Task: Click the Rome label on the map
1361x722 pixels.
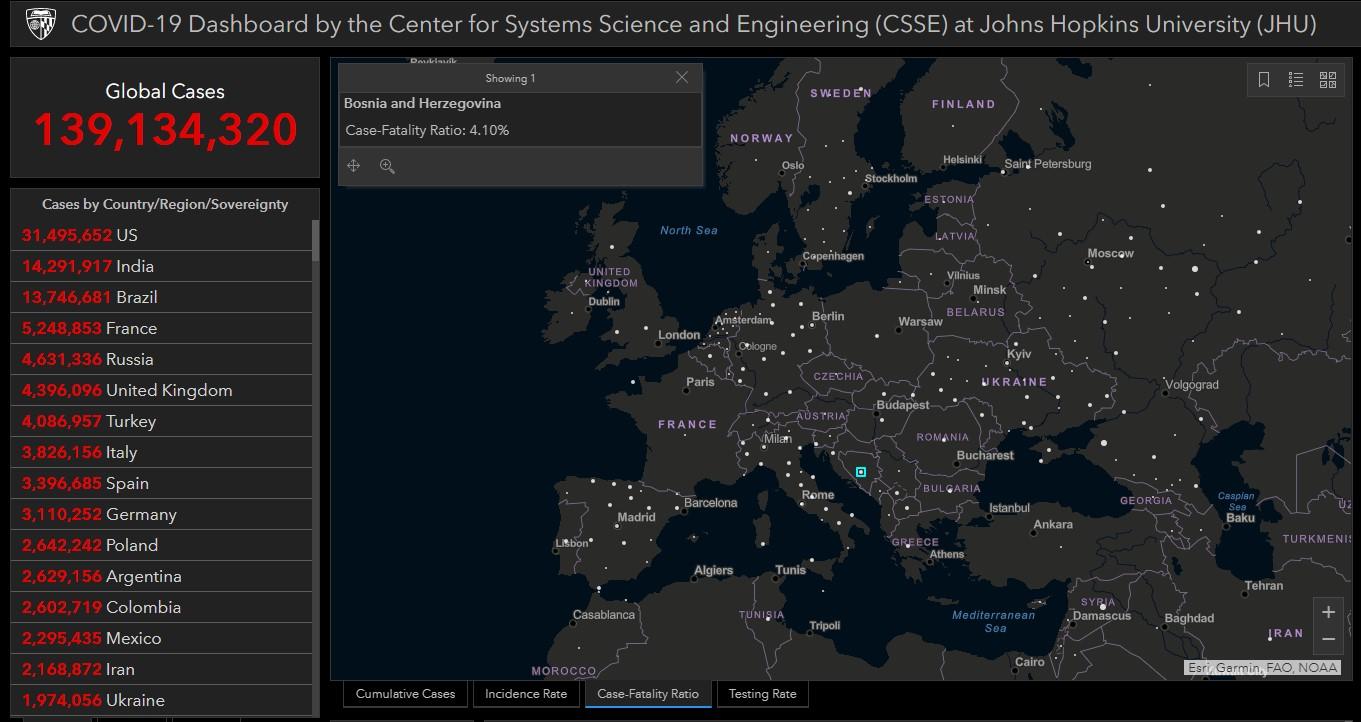Action: point(818,495)
